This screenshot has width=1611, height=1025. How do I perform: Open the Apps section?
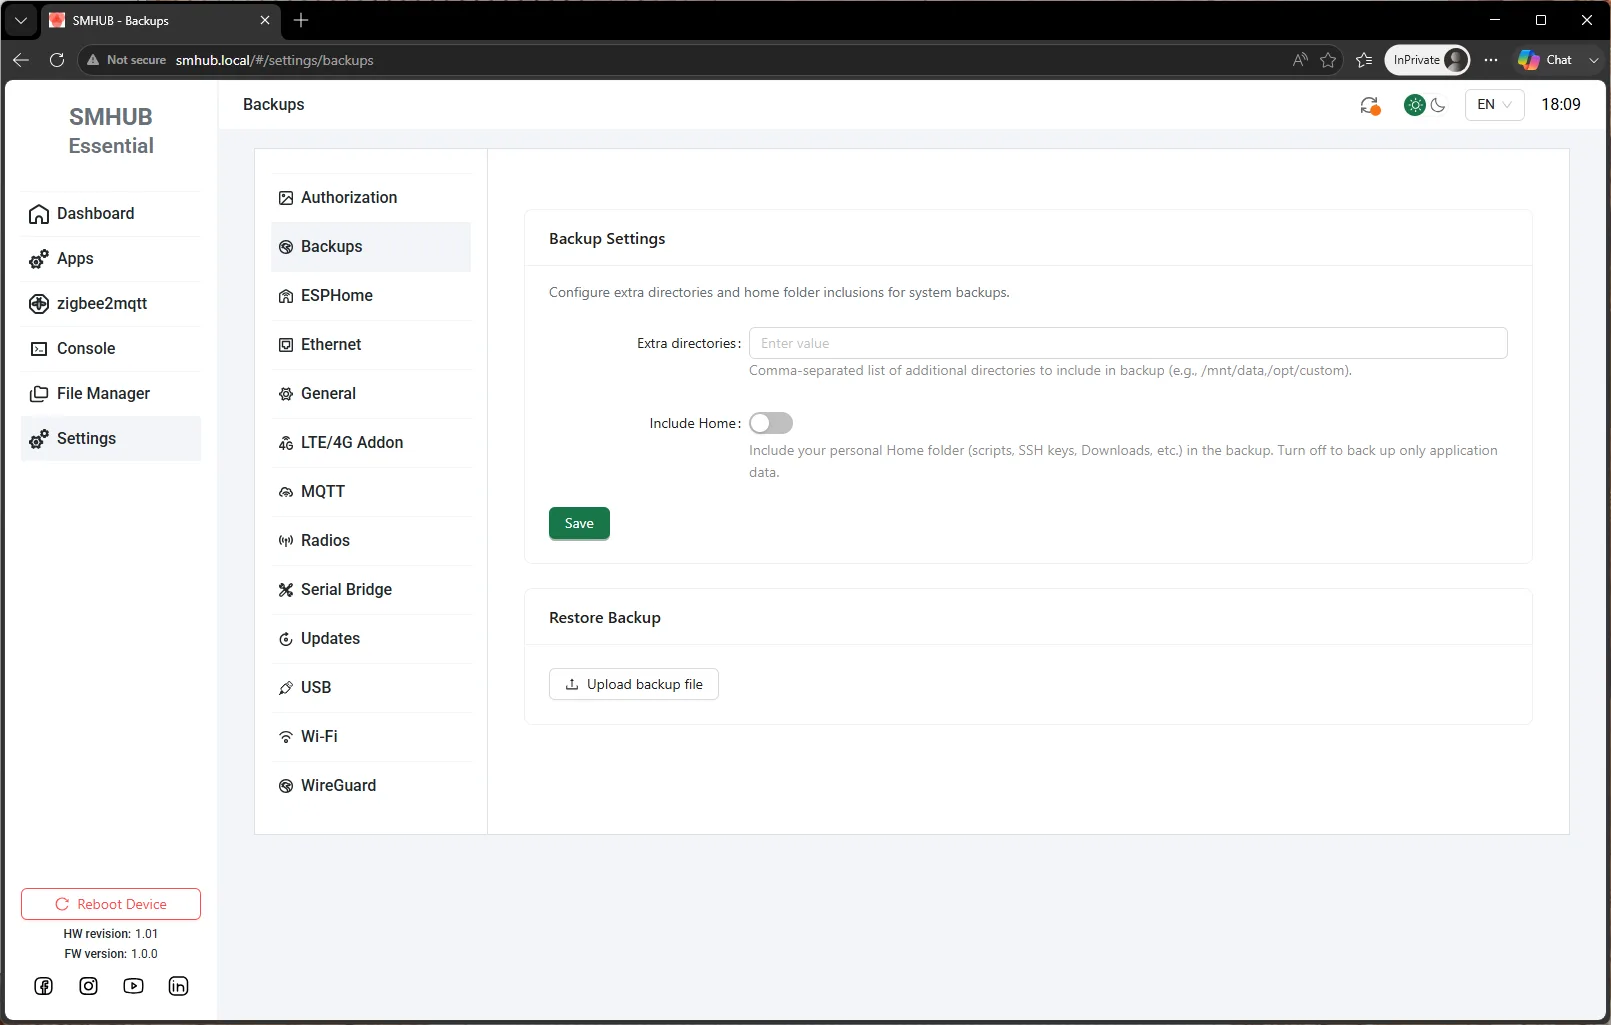pyautogui.click(x=110, y=259)
